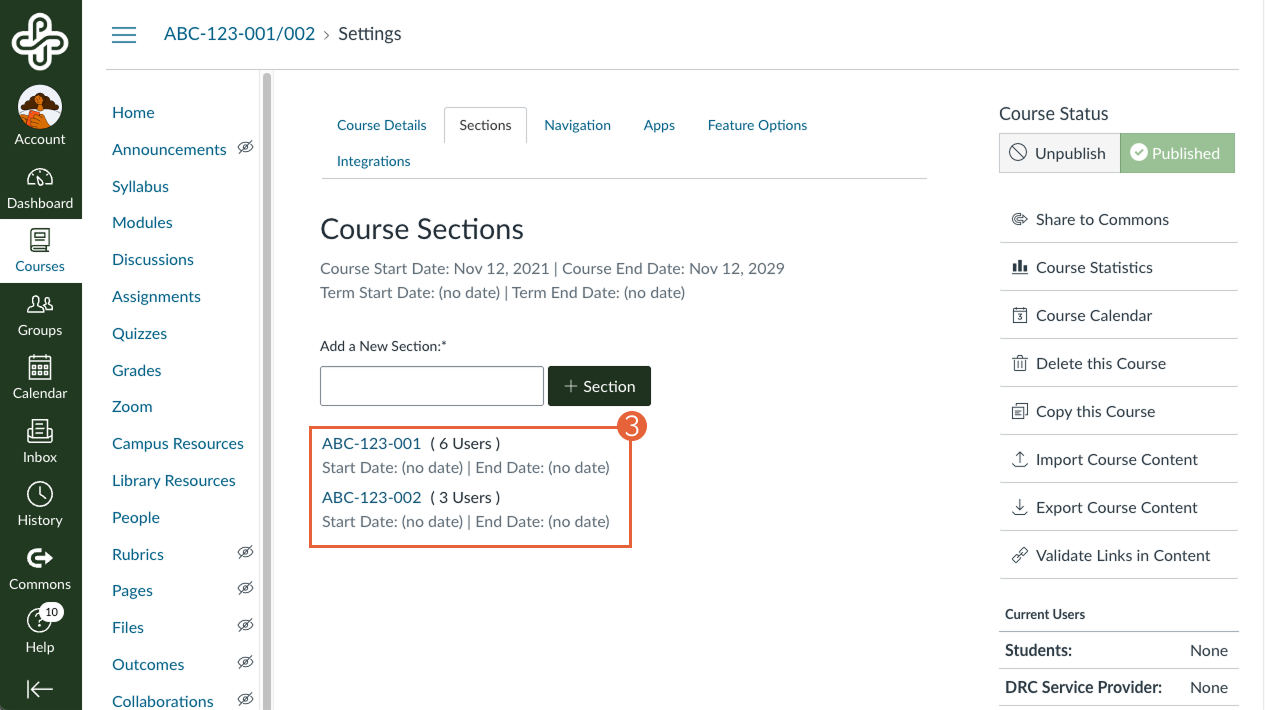Collapse the global navigation sidebar
Image resolution: width=1265 pixels, height=710 pixels.
coord(40,688)
